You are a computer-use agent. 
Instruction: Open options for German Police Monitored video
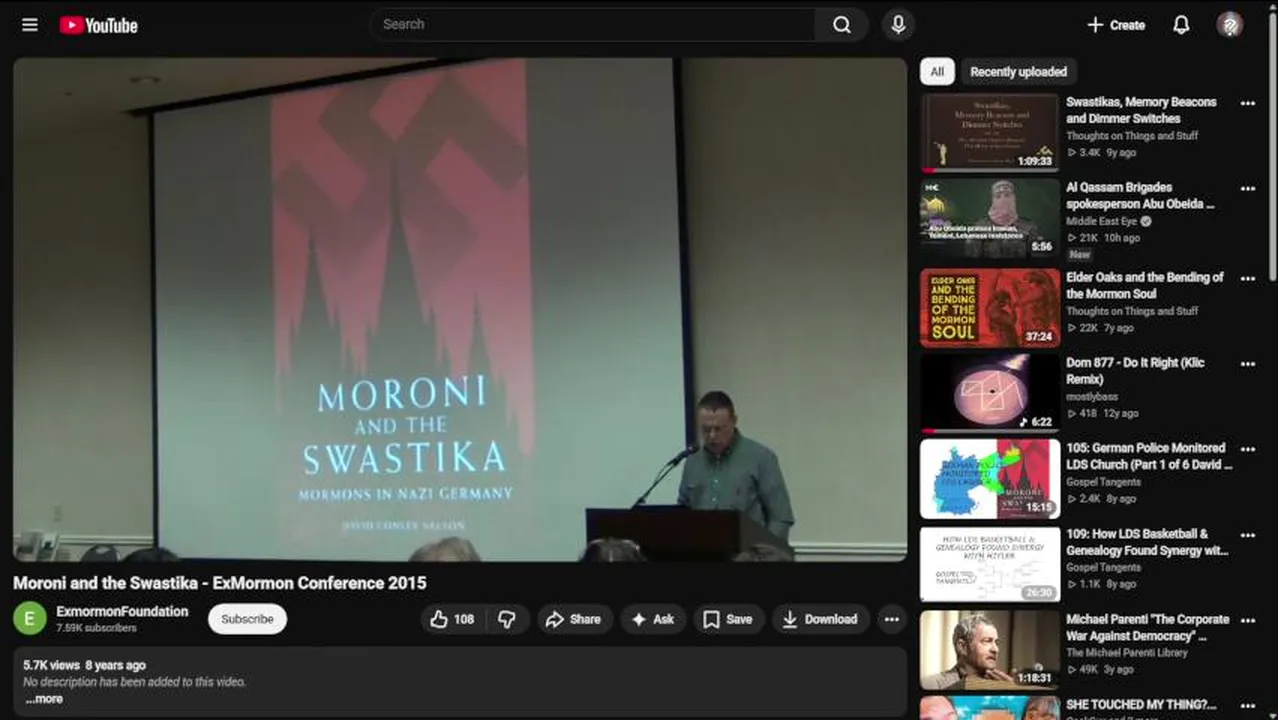coord(1247,449)
